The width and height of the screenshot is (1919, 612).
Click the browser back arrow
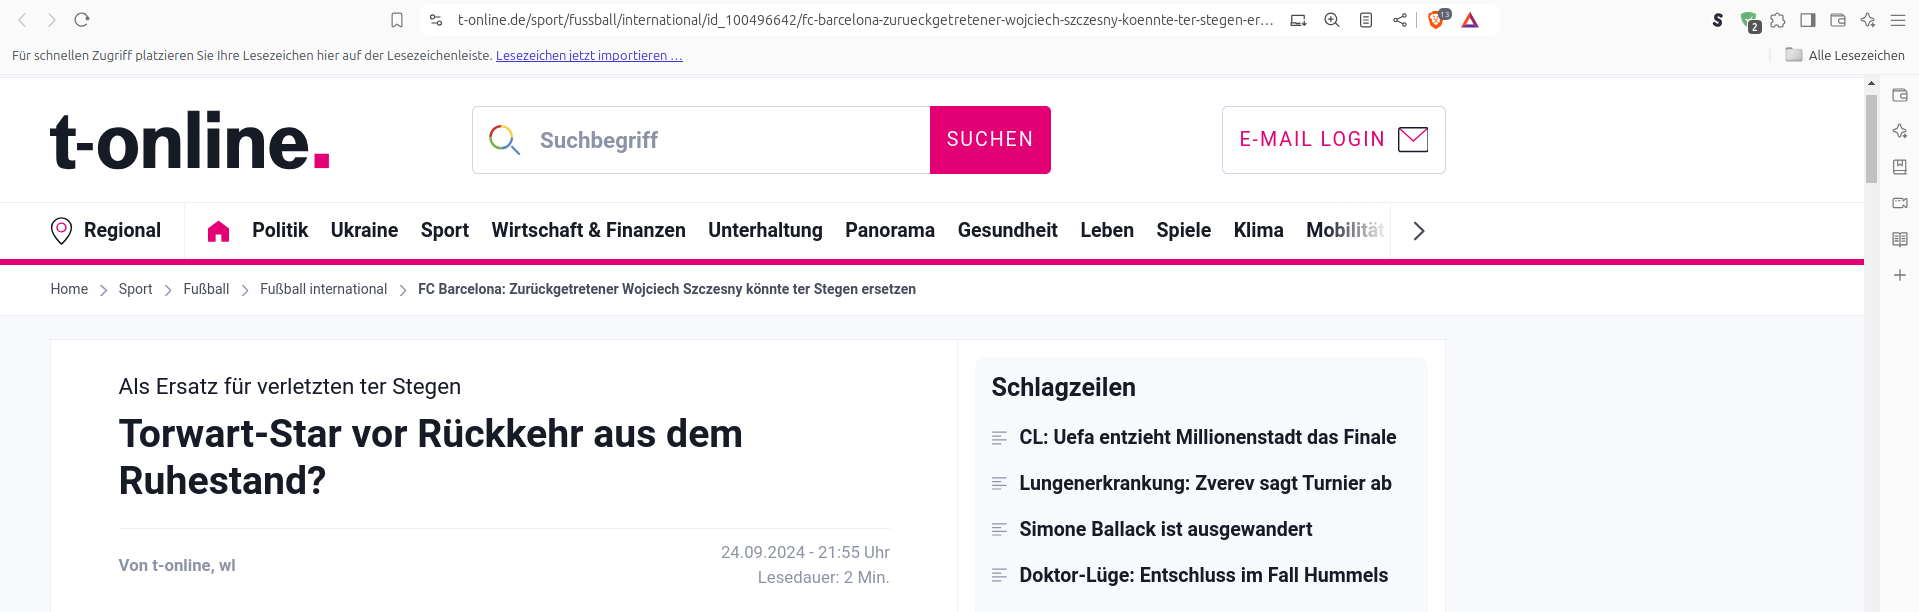(22, 20)
